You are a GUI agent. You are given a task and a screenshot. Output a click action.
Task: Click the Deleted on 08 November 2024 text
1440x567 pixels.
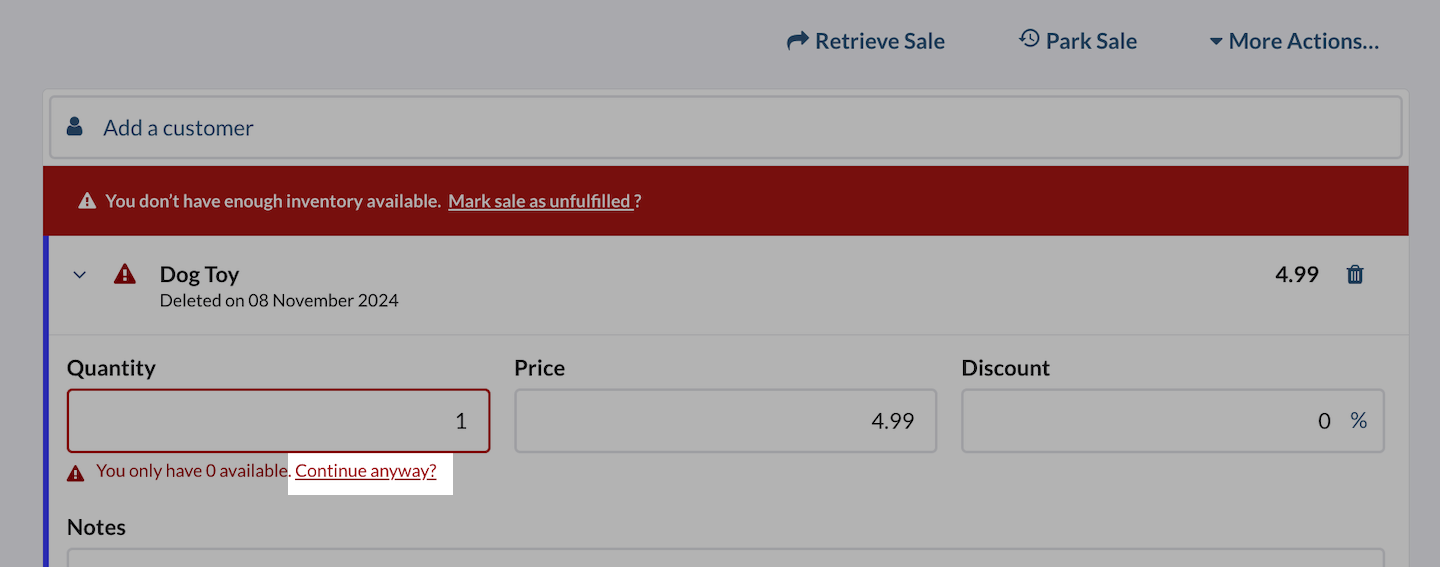[x=279, y=300]
